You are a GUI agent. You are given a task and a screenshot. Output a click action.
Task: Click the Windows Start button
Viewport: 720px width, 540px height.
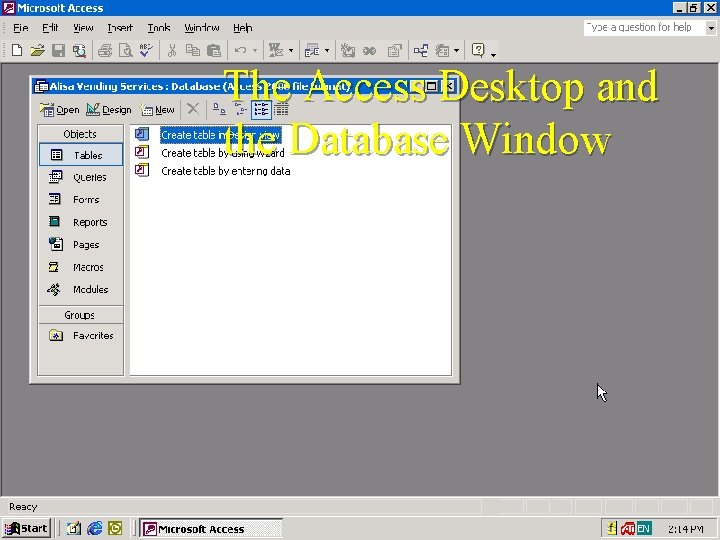(26, 529)
